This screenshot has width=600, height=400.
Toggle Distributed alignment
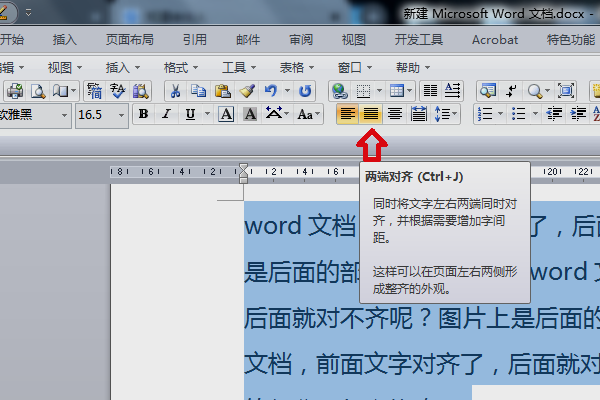tap(419, 114)
